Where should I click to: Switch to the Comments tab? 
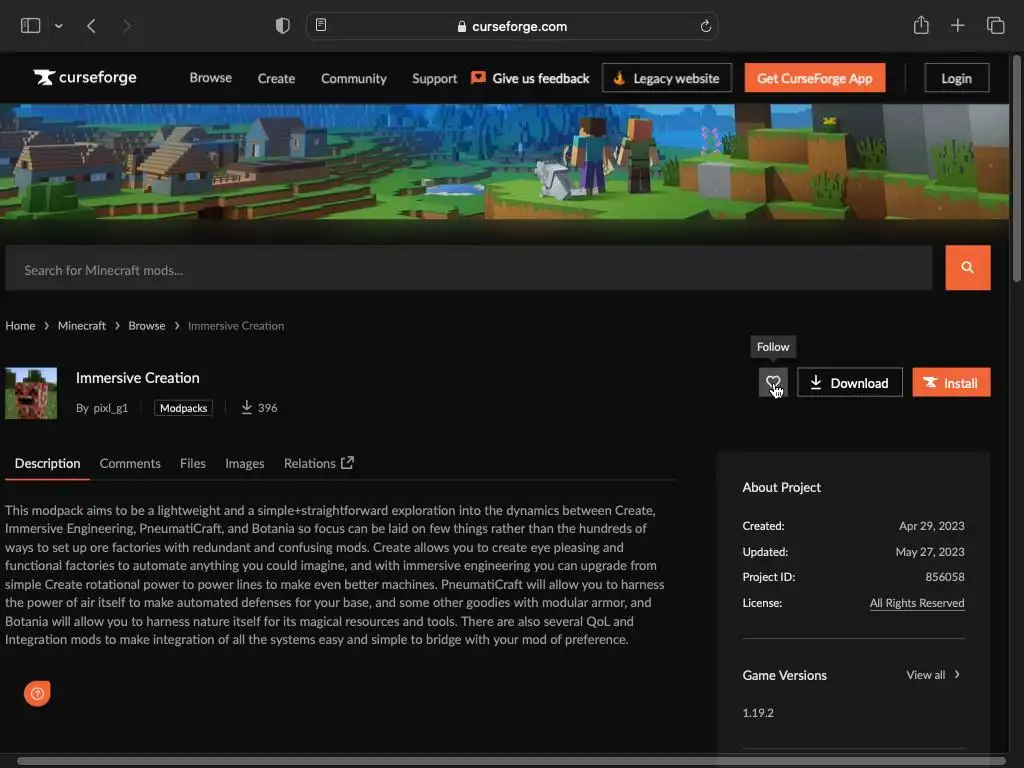pos(130,464)
